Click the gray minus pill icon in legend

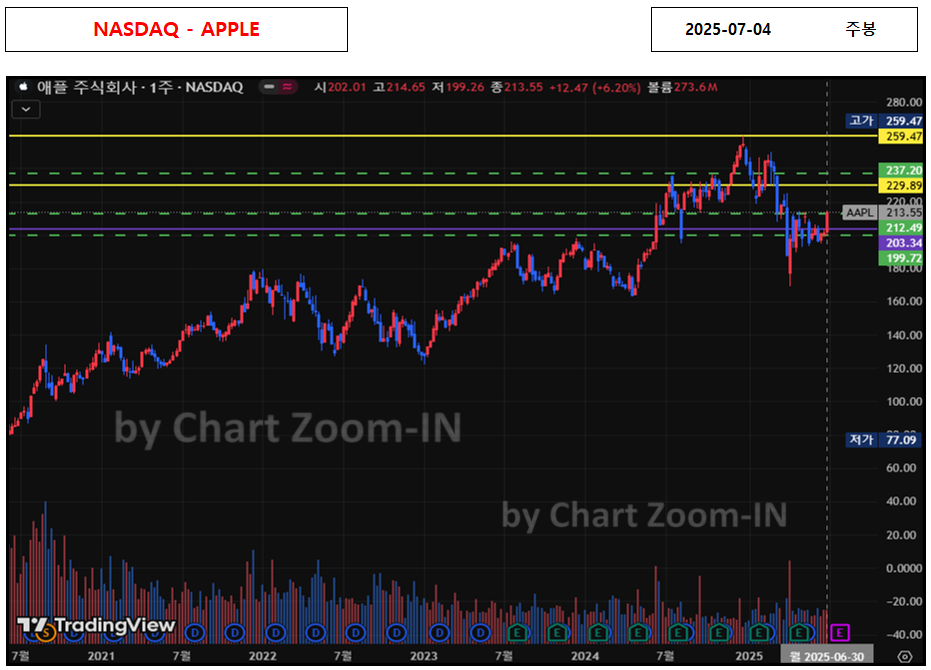tap(269, 87)
